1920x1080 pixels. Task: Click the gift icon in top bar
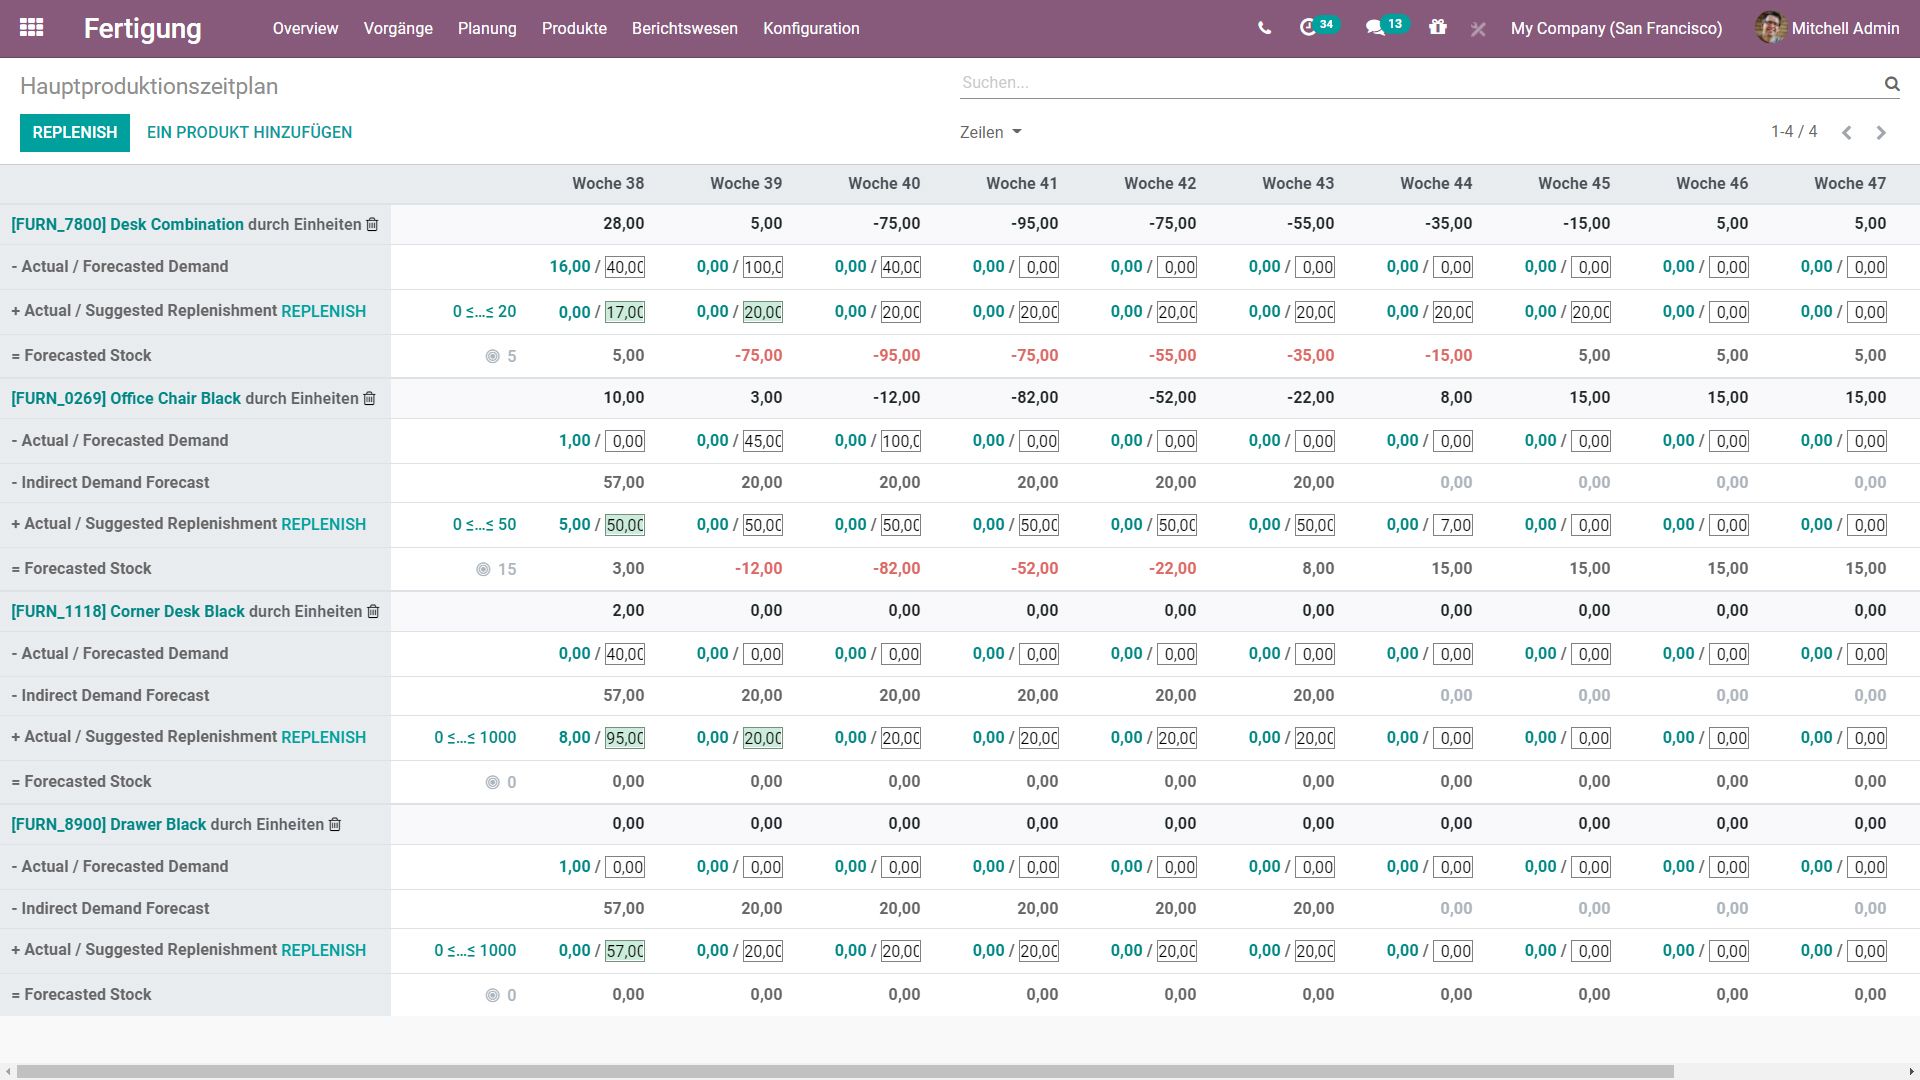(1437, 28)
